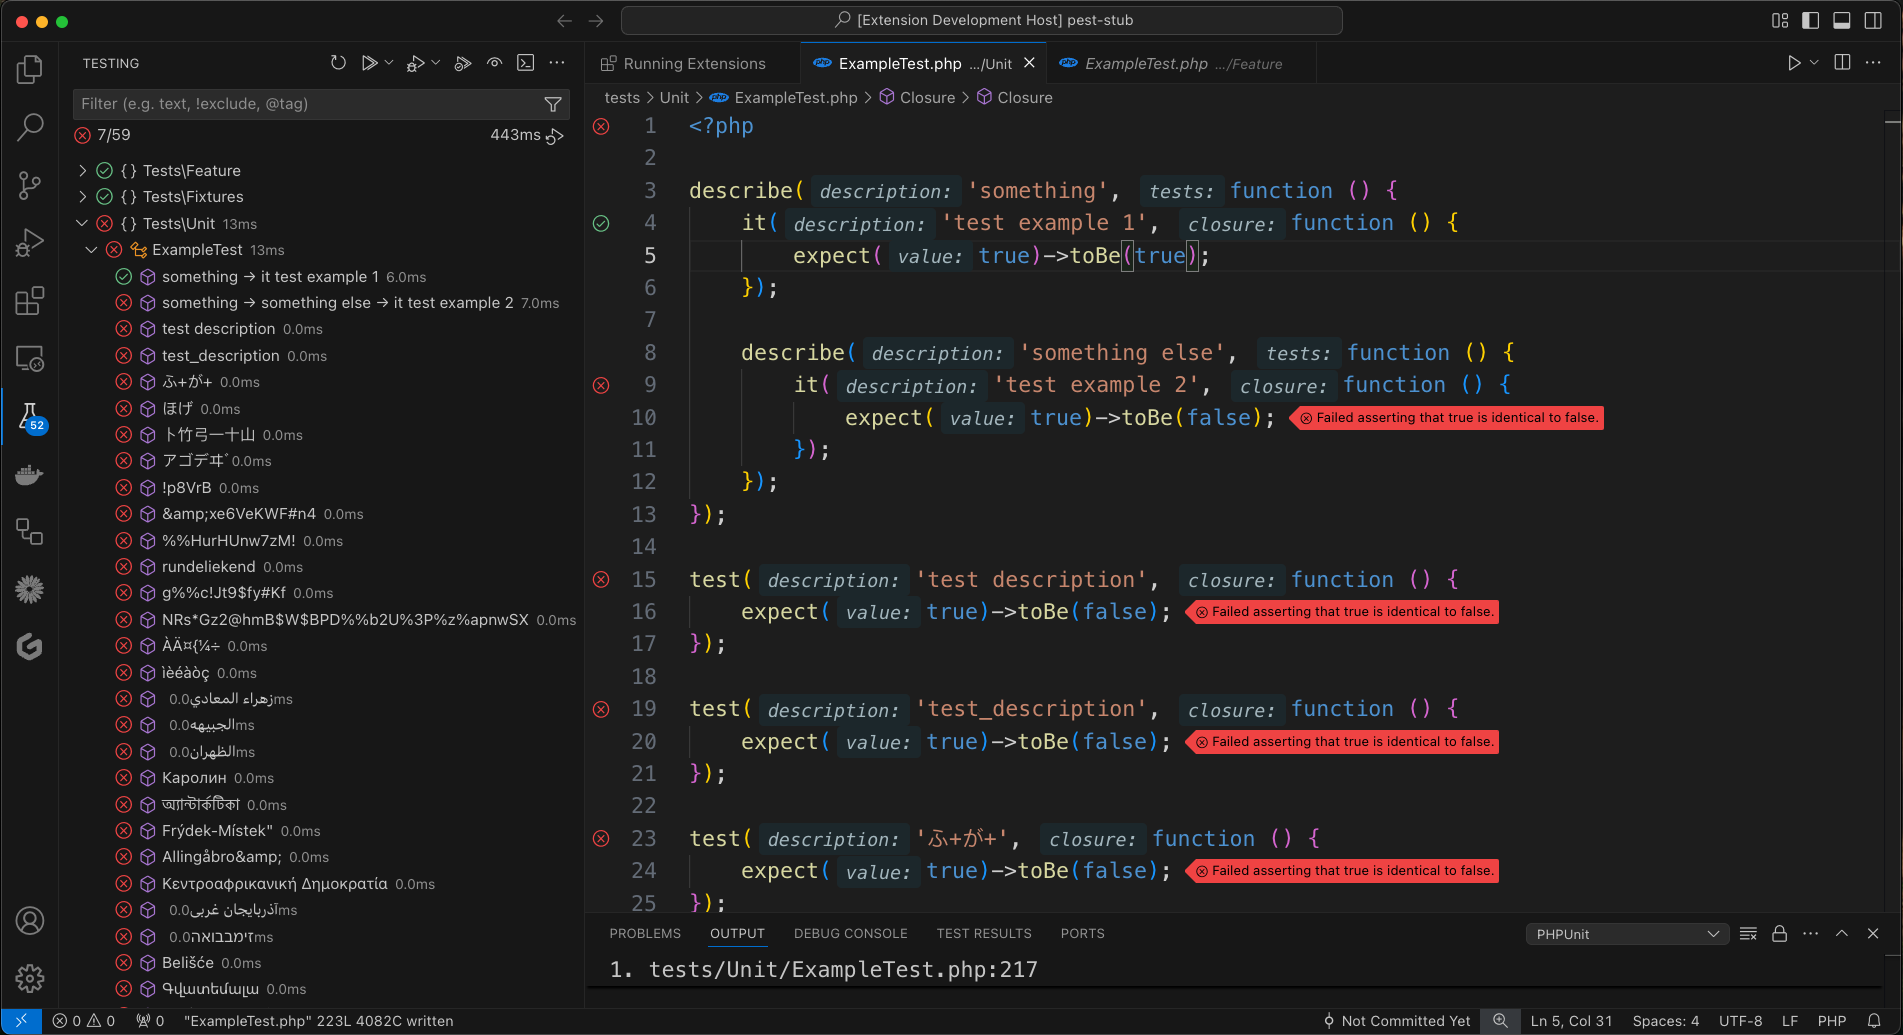Open the TEST RESULTS panel tab
Viewport: 1903px width, 1035px height.
pyautogui.click(x=984, y=933)
